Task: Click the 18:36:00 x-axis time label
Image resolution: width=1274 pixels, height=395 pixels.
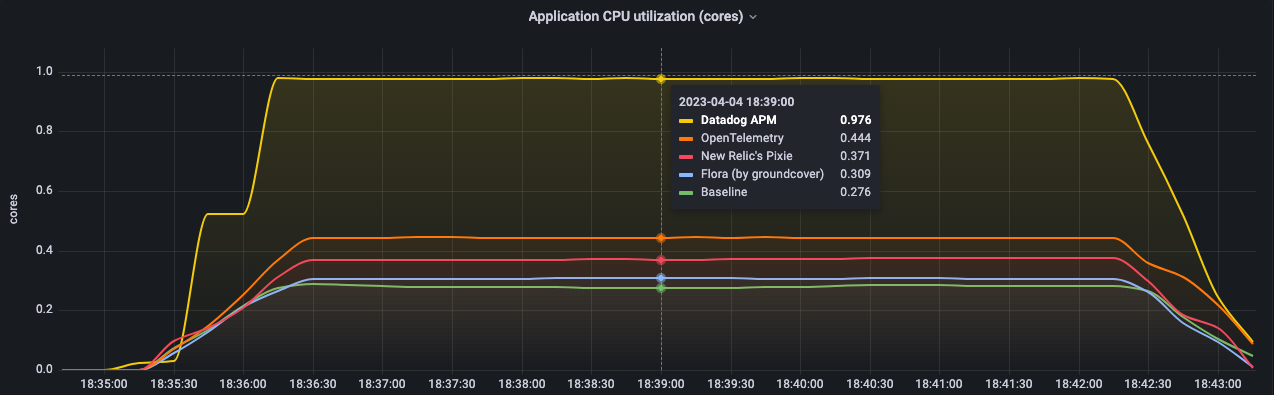Action: [x=243, y=384]
